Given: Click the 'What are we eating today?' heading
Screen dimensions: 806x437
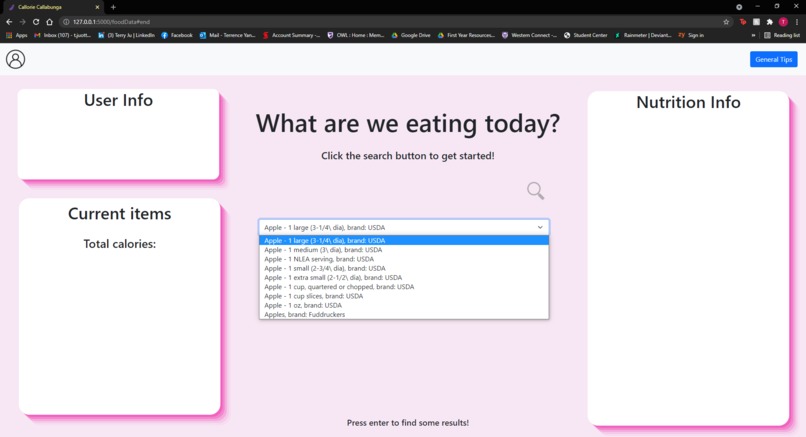Looking at the screenshot, I should [408, 124].
